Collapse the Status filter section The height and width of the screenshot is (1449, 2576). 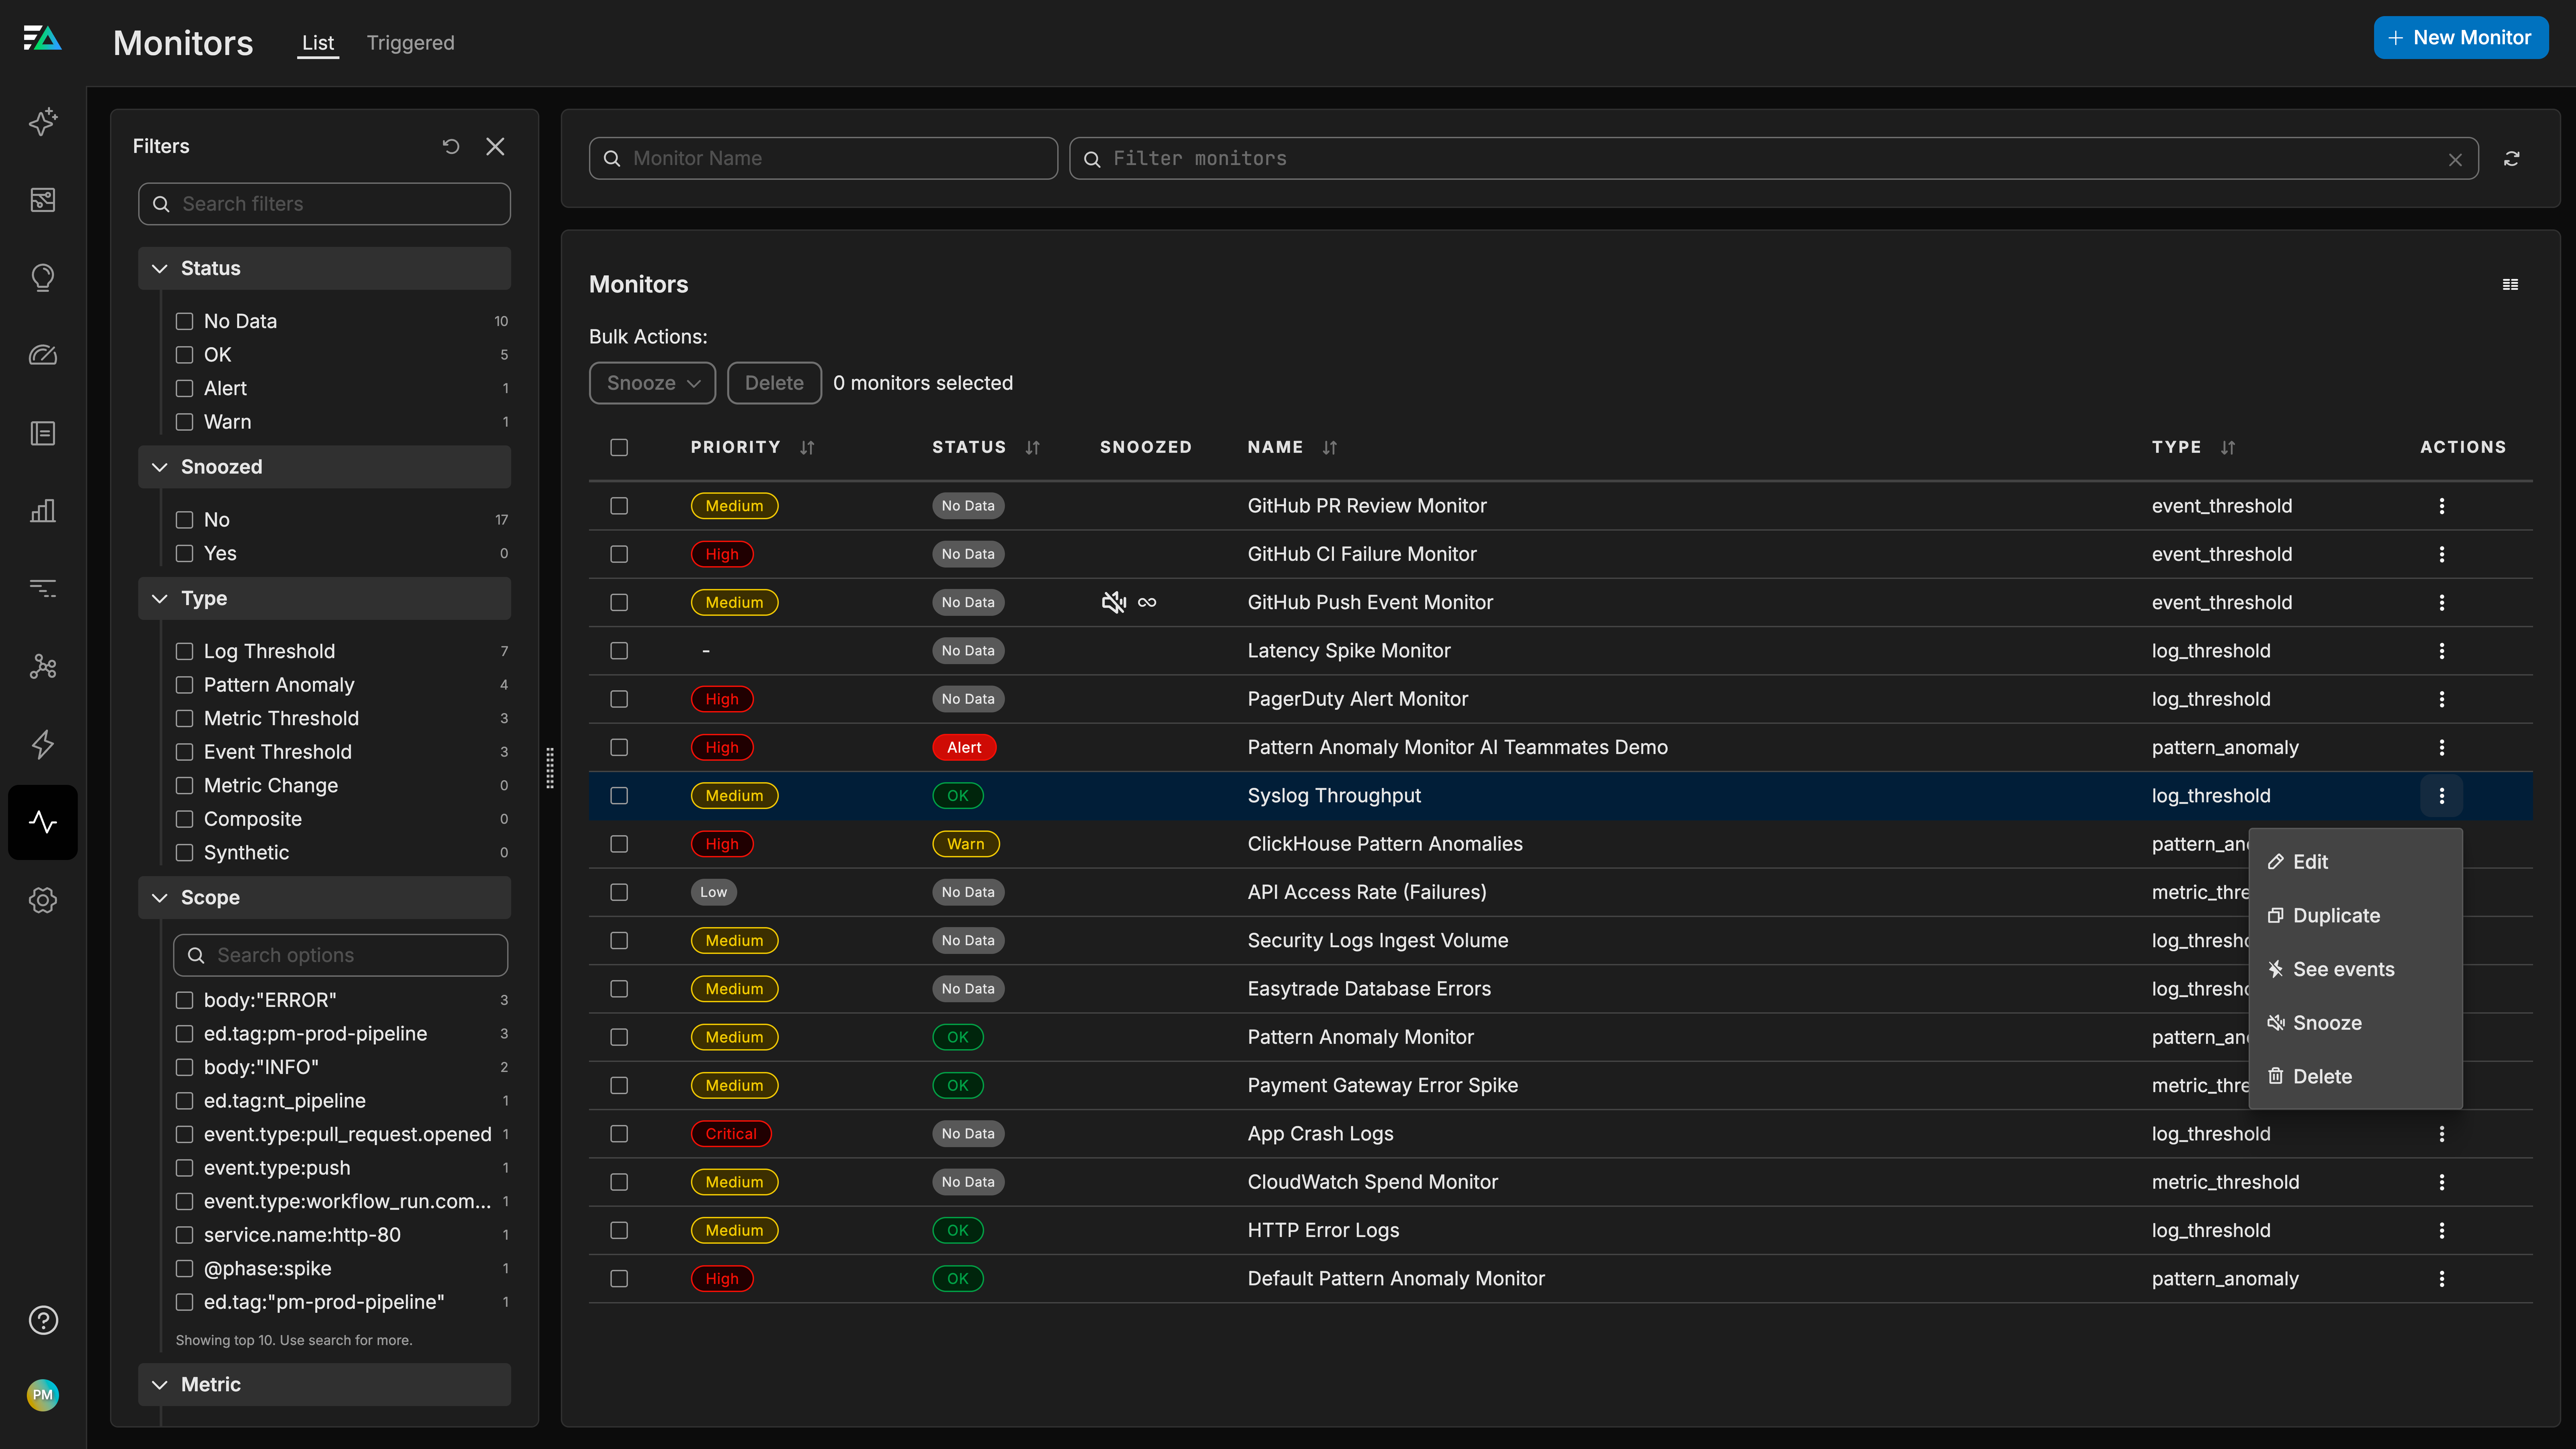324,268
